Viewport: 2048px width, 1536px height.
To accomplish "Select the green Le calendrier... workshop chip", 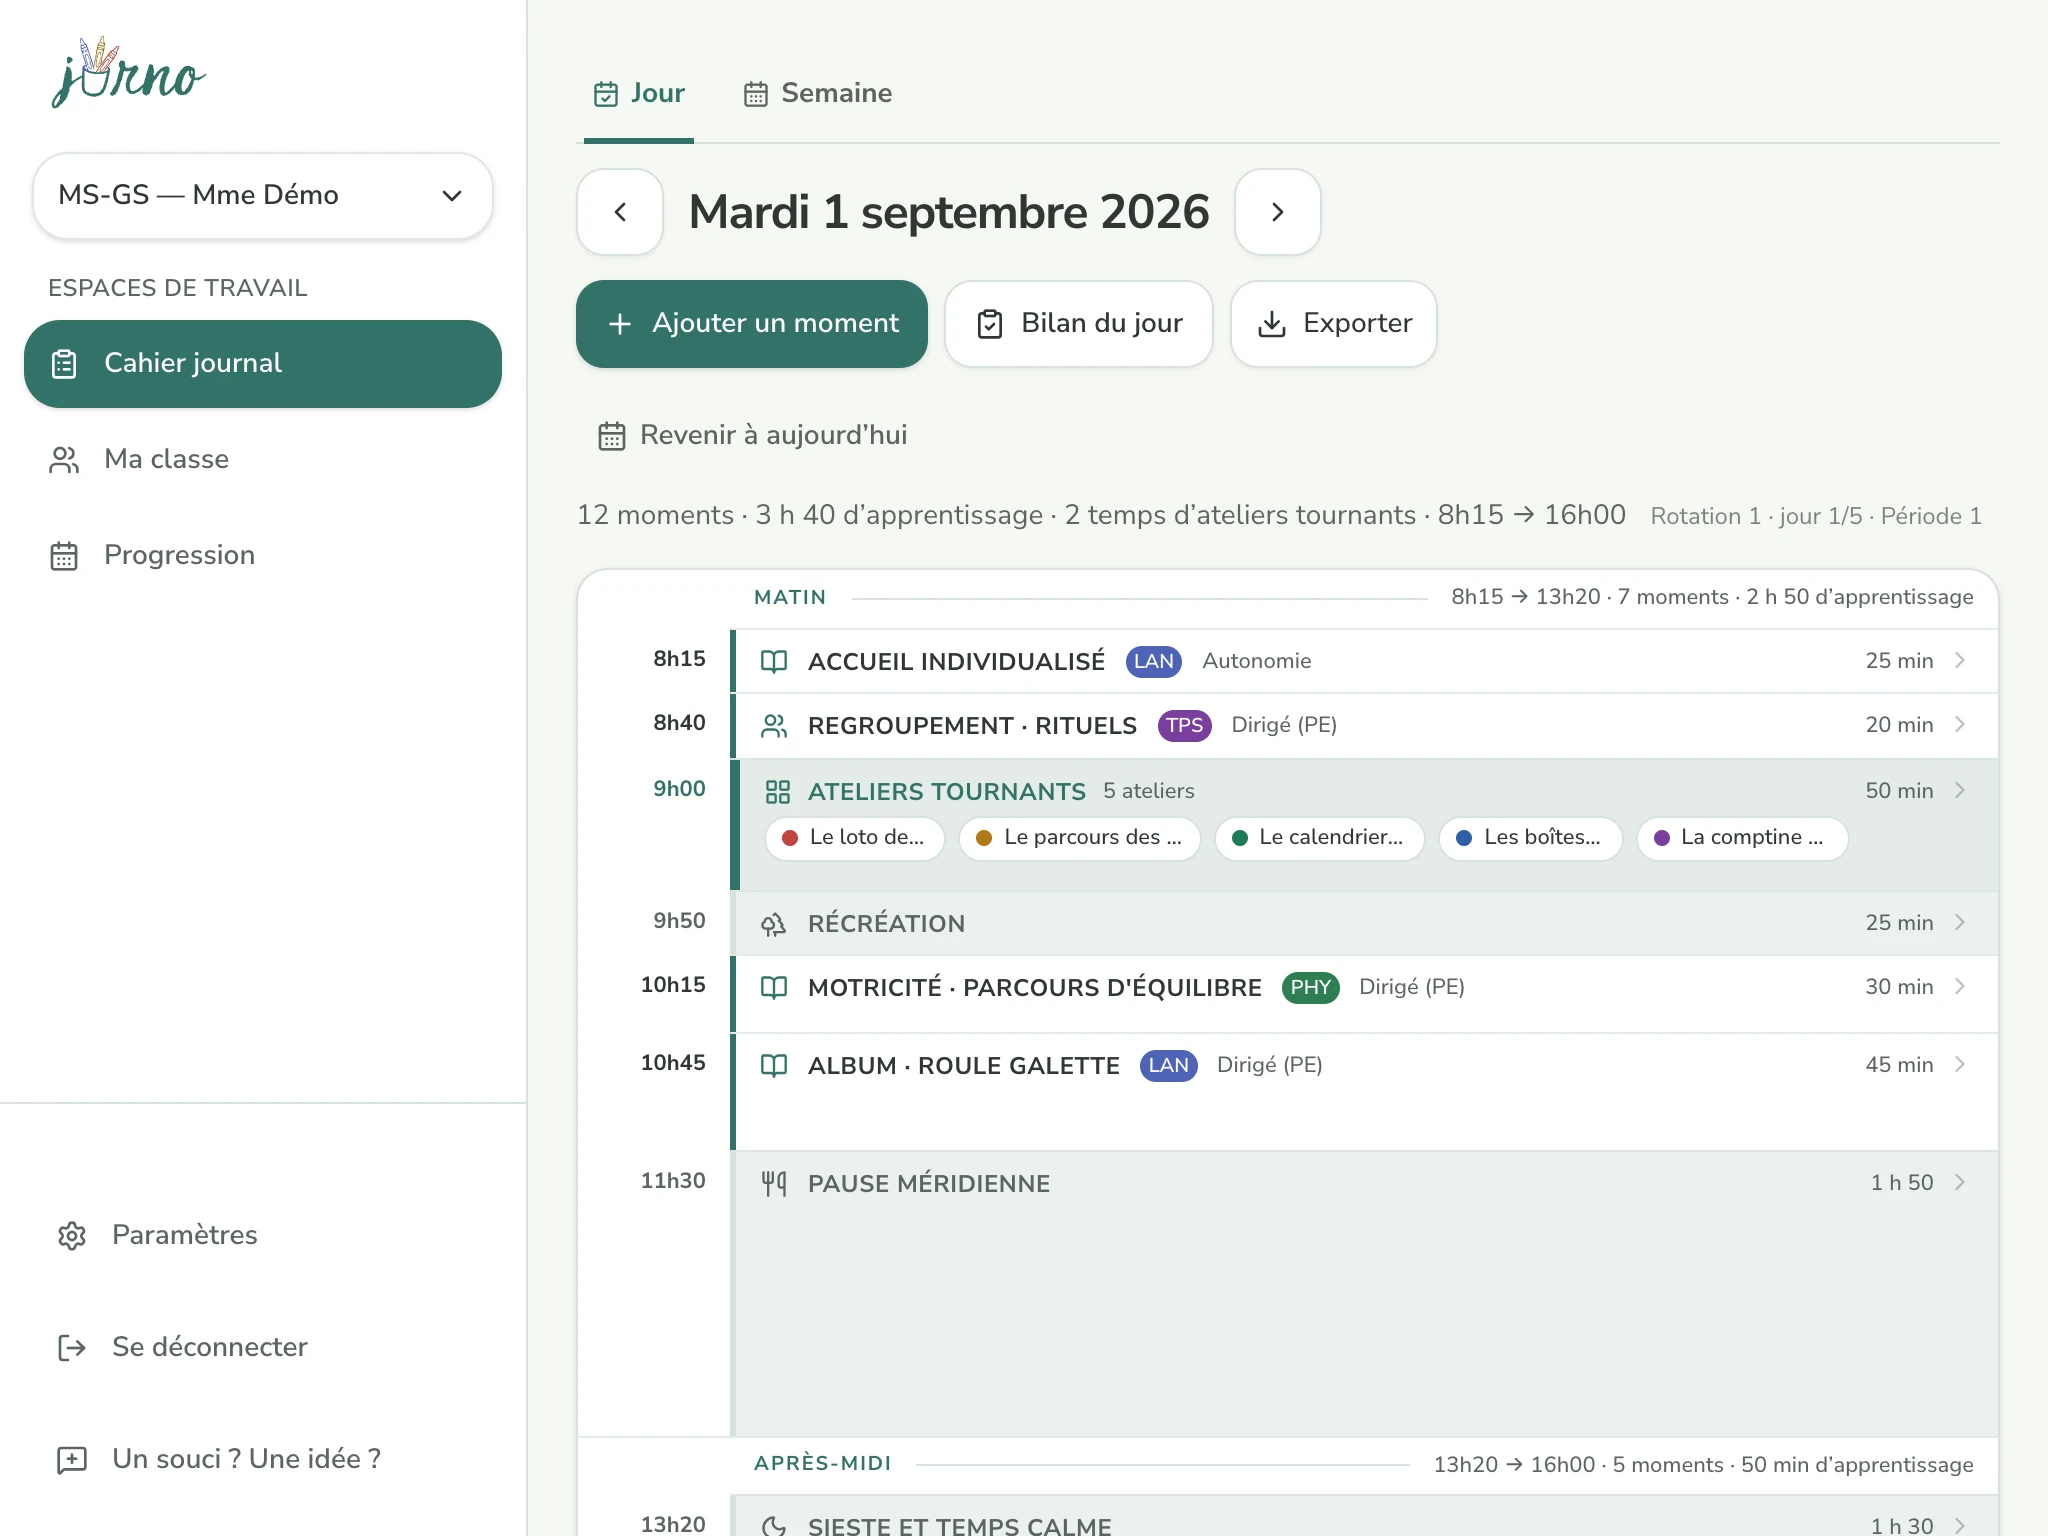I will point(1319,838).
